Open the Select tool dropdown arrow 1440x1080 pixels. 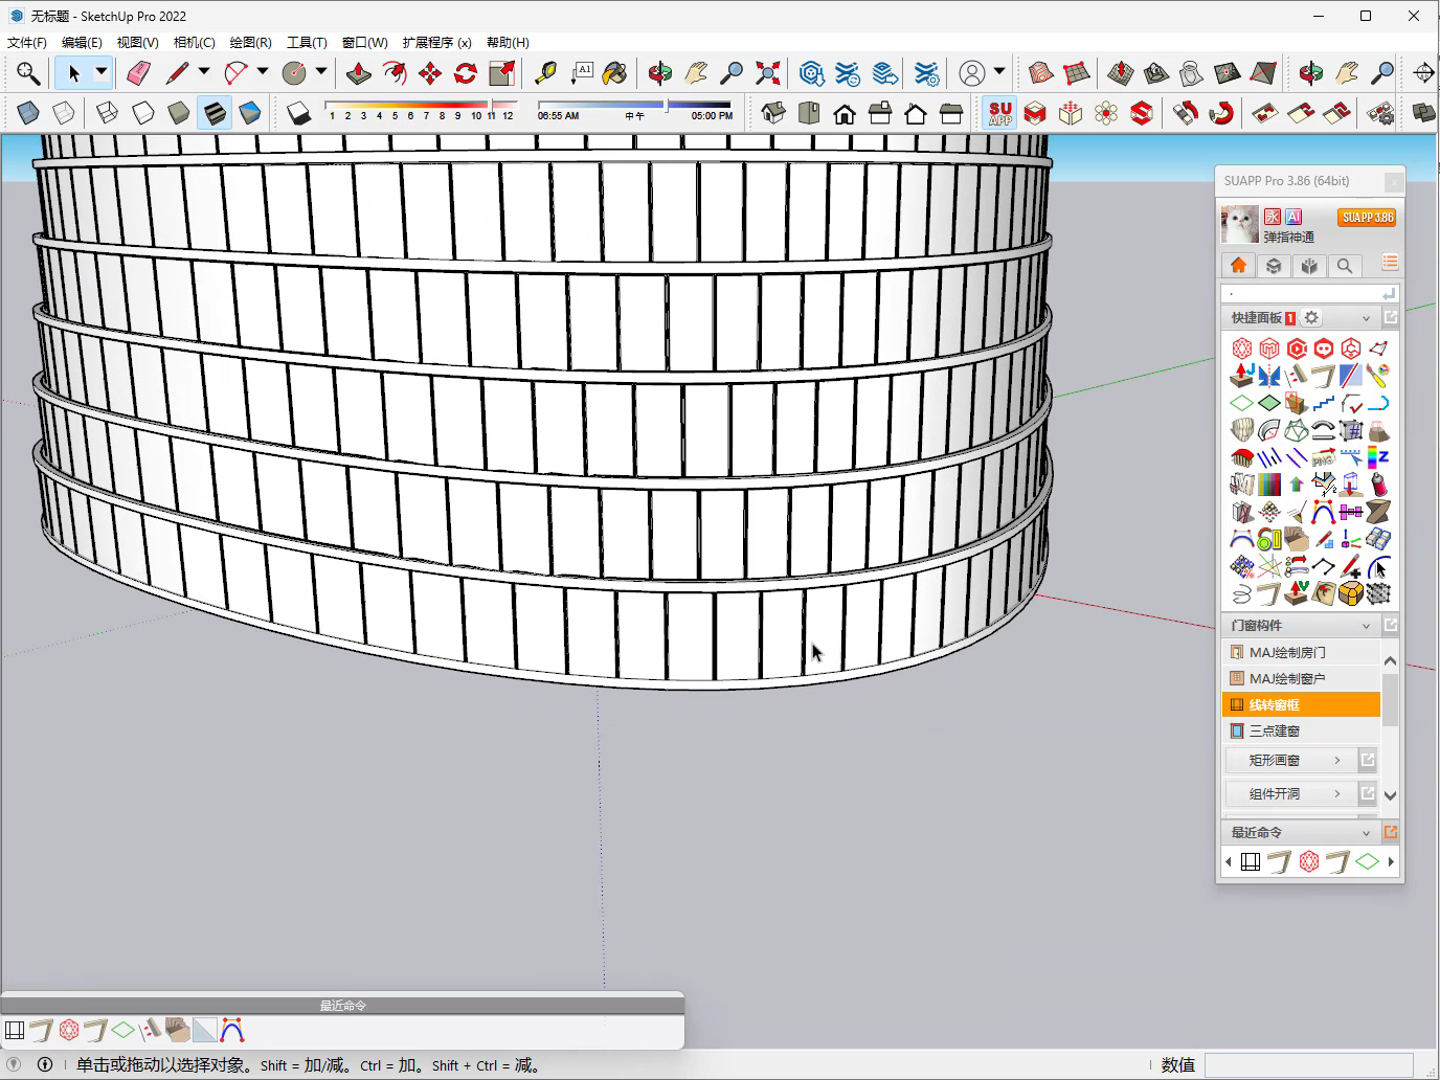click(x=101, y=72)
